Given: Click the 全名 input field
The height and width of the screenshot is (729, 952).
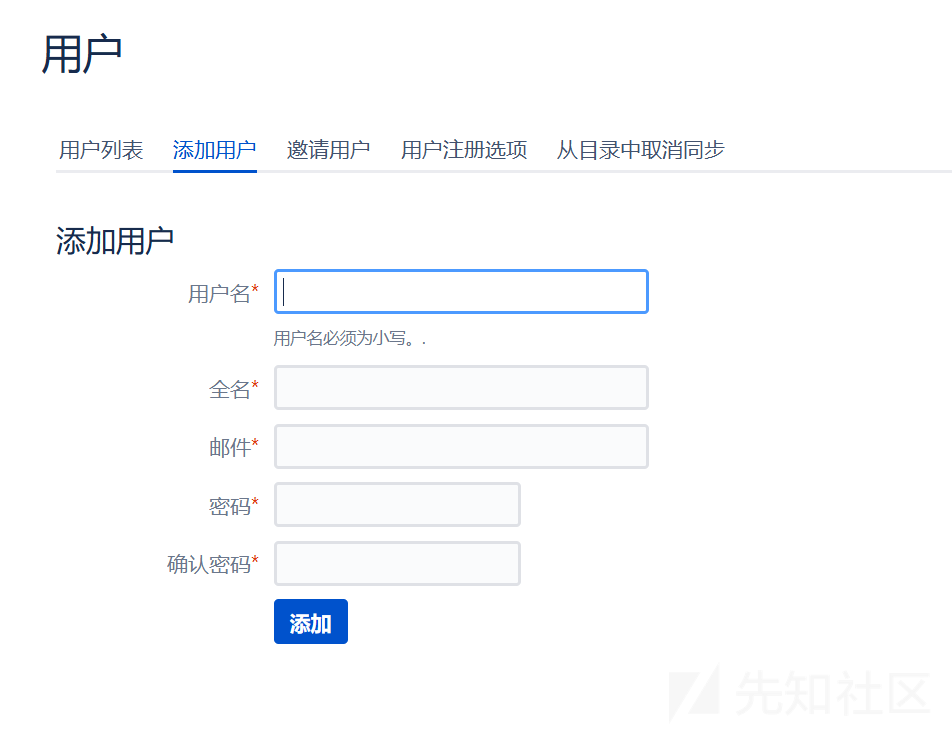Looking at the screenshot, I should (460, 388).
